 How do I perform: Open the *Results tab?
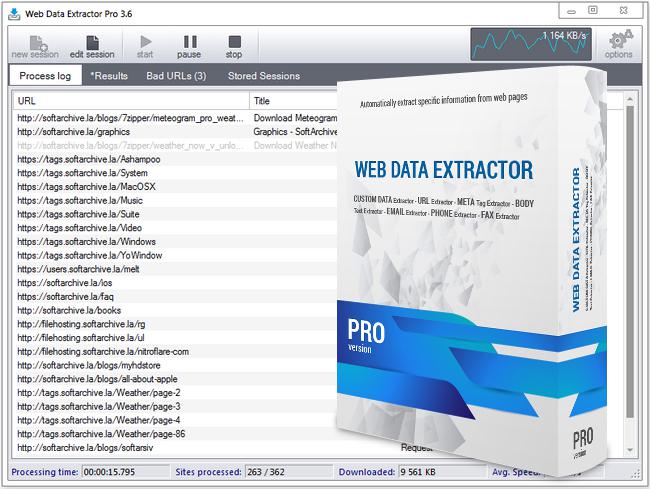click(x=109, y=76)
